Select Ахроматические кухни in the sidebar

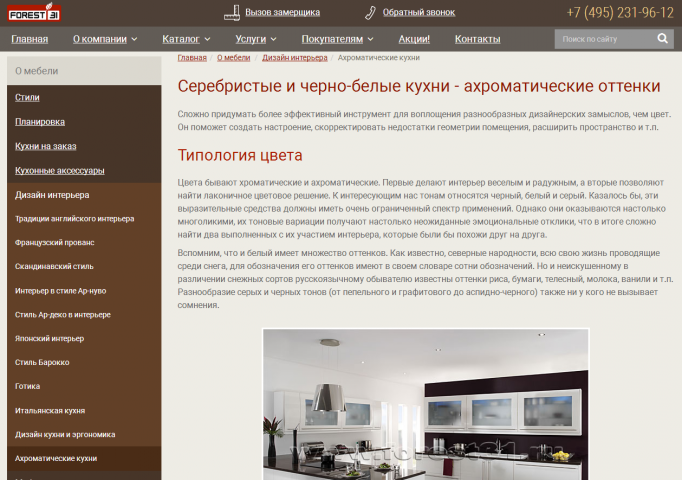56,458
